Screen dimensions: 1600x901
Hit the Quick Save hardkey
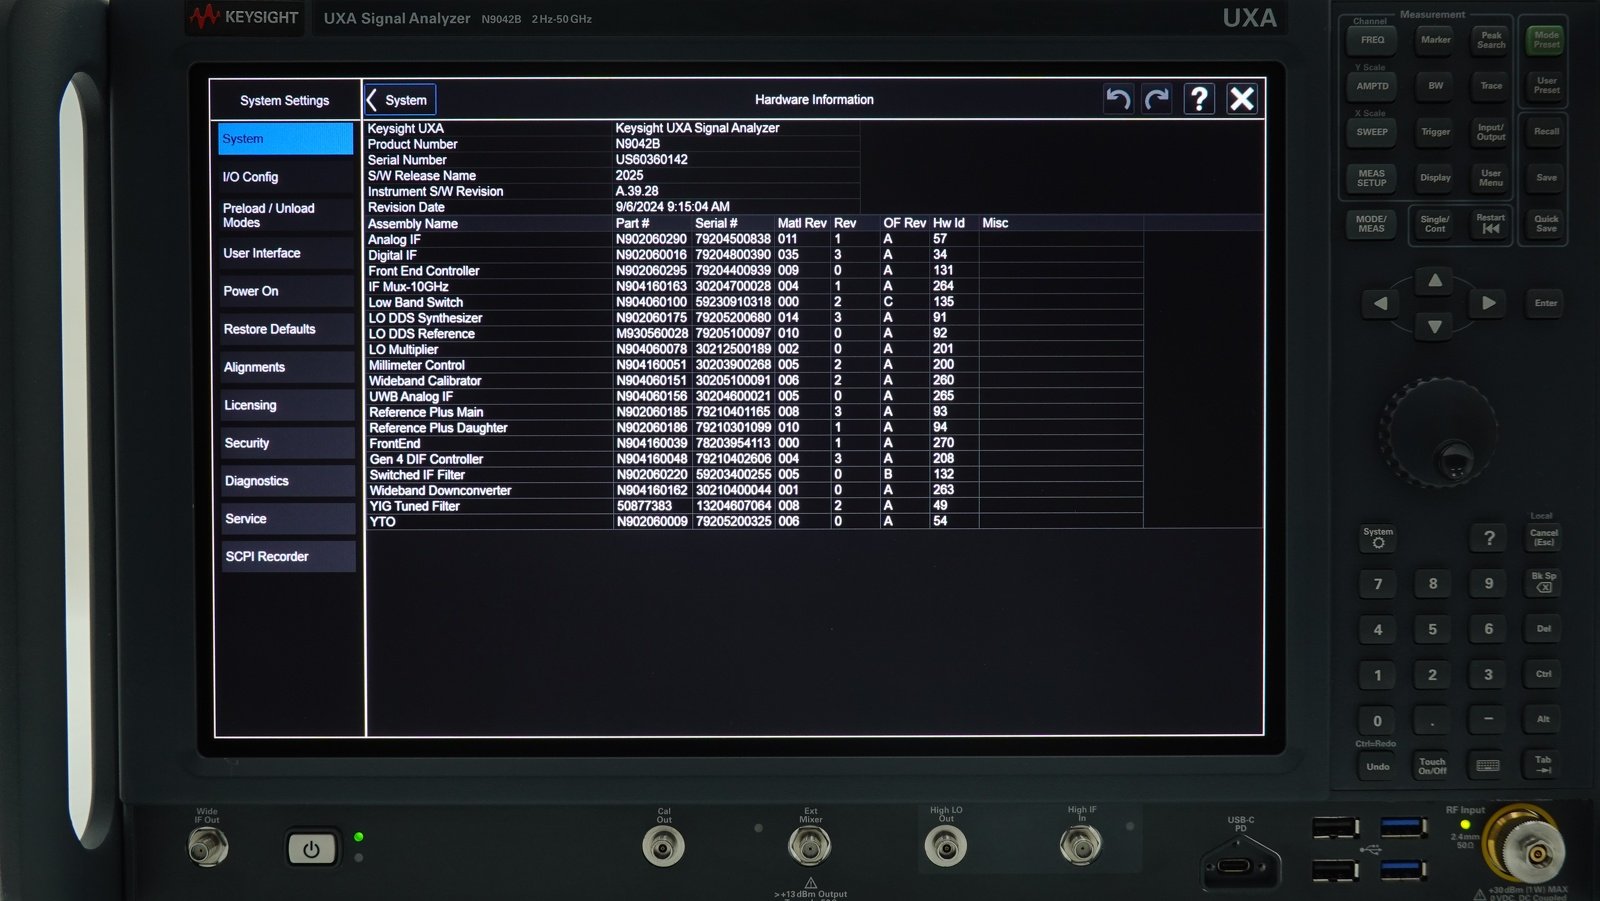point(1546,224)
